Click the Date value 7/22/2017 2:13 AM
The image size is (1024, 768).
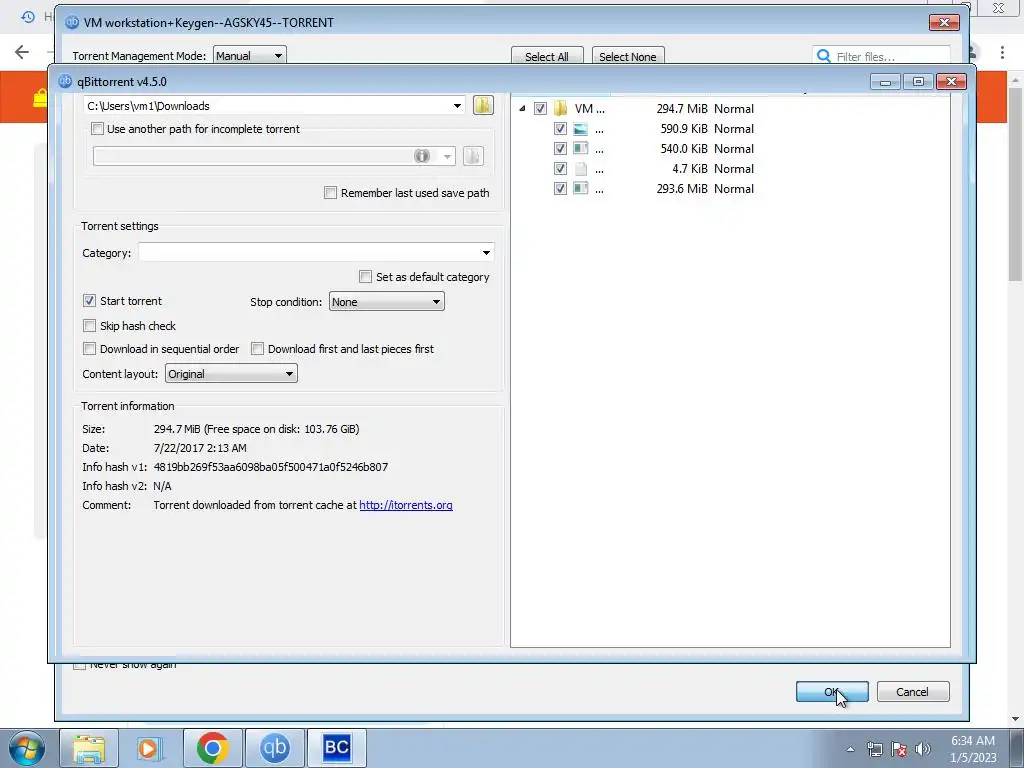pos(200,448)
